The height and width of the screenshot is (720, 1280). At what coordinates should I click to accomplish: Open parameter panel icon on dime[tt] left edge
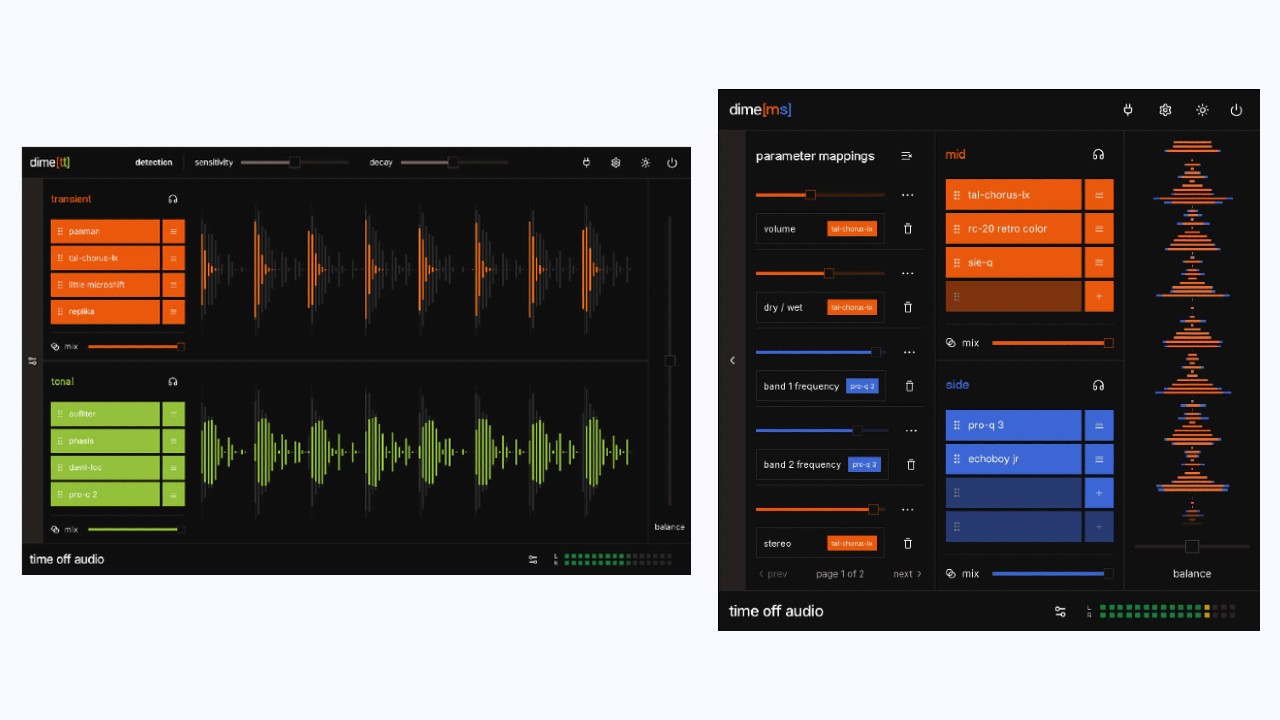coord(32,361)
